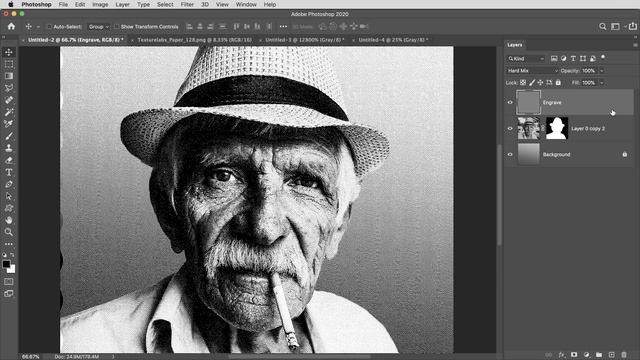Viewport: 640px width, 360px height.
Task: Open the Apple menu
Action: click(x=11, y=4)
